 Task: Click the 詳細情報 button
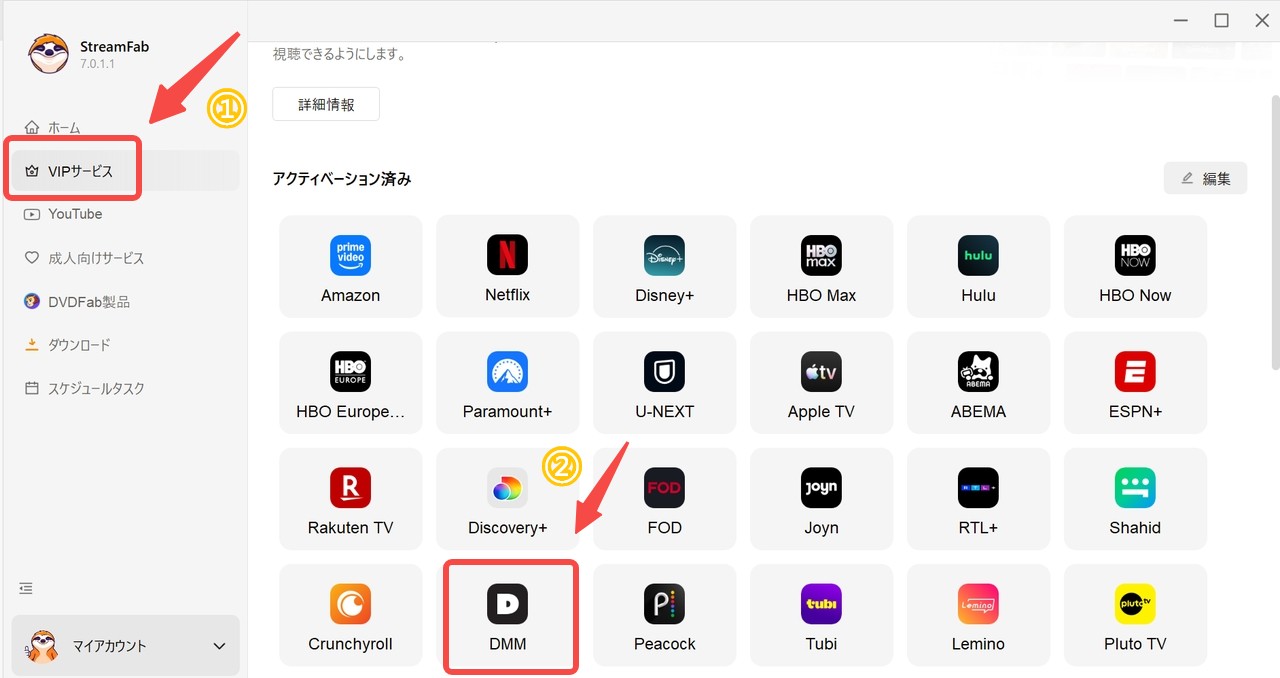pos(326,103)
